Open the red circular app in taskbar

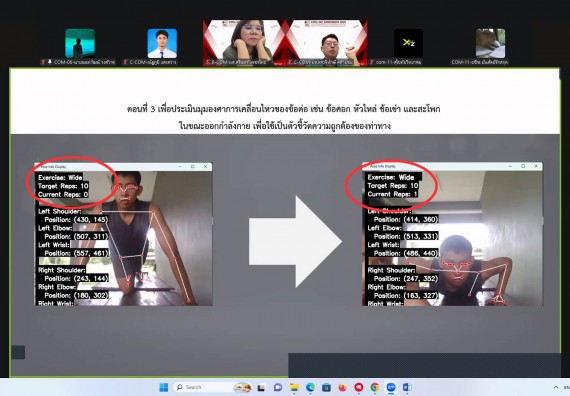[x=358, y=388]
